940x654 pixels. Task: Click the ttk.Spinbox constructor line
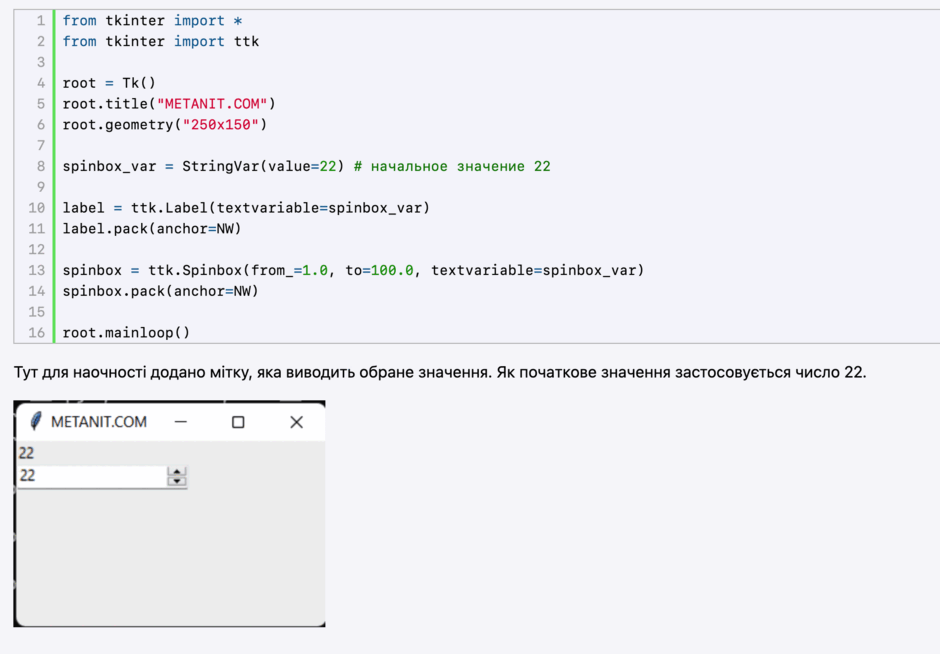(x=353, y=270)
